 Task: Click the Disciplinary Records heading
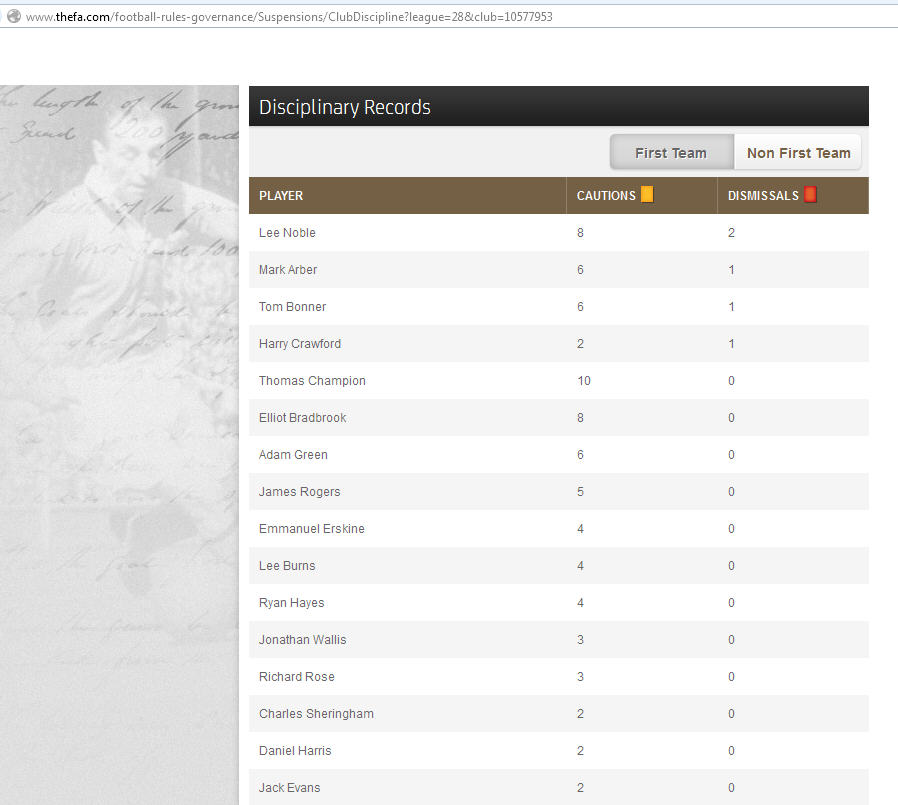(x=345, y=107)
